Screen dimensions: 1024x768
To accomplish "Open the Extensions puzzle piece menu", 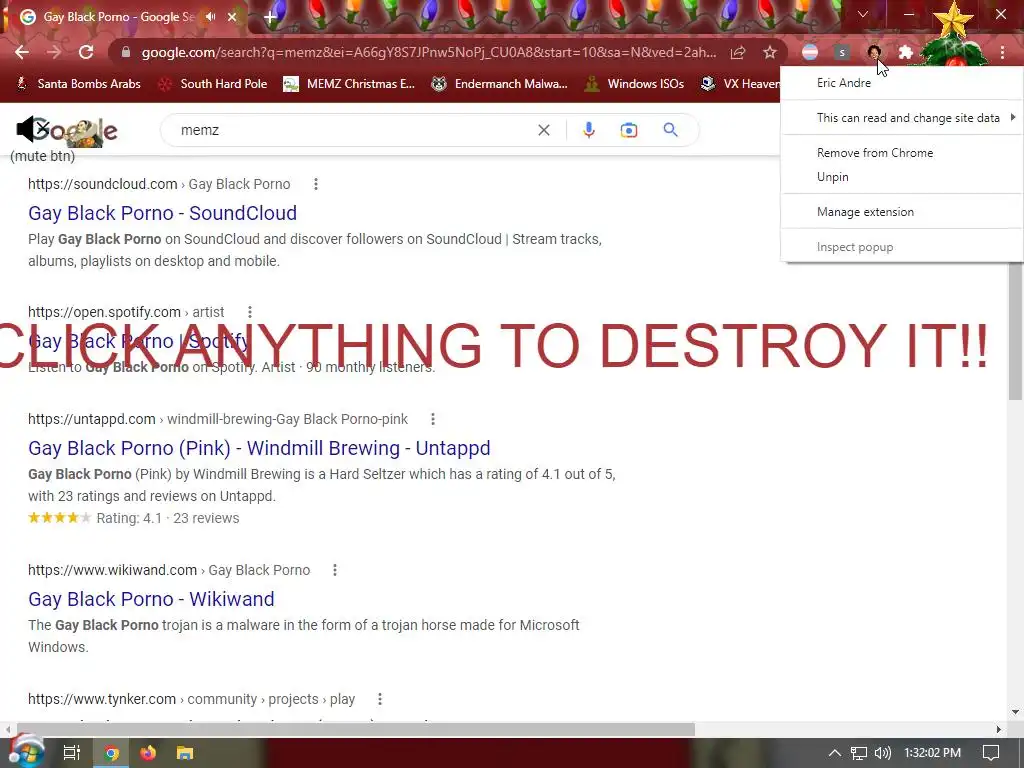I will pos(906,52).
